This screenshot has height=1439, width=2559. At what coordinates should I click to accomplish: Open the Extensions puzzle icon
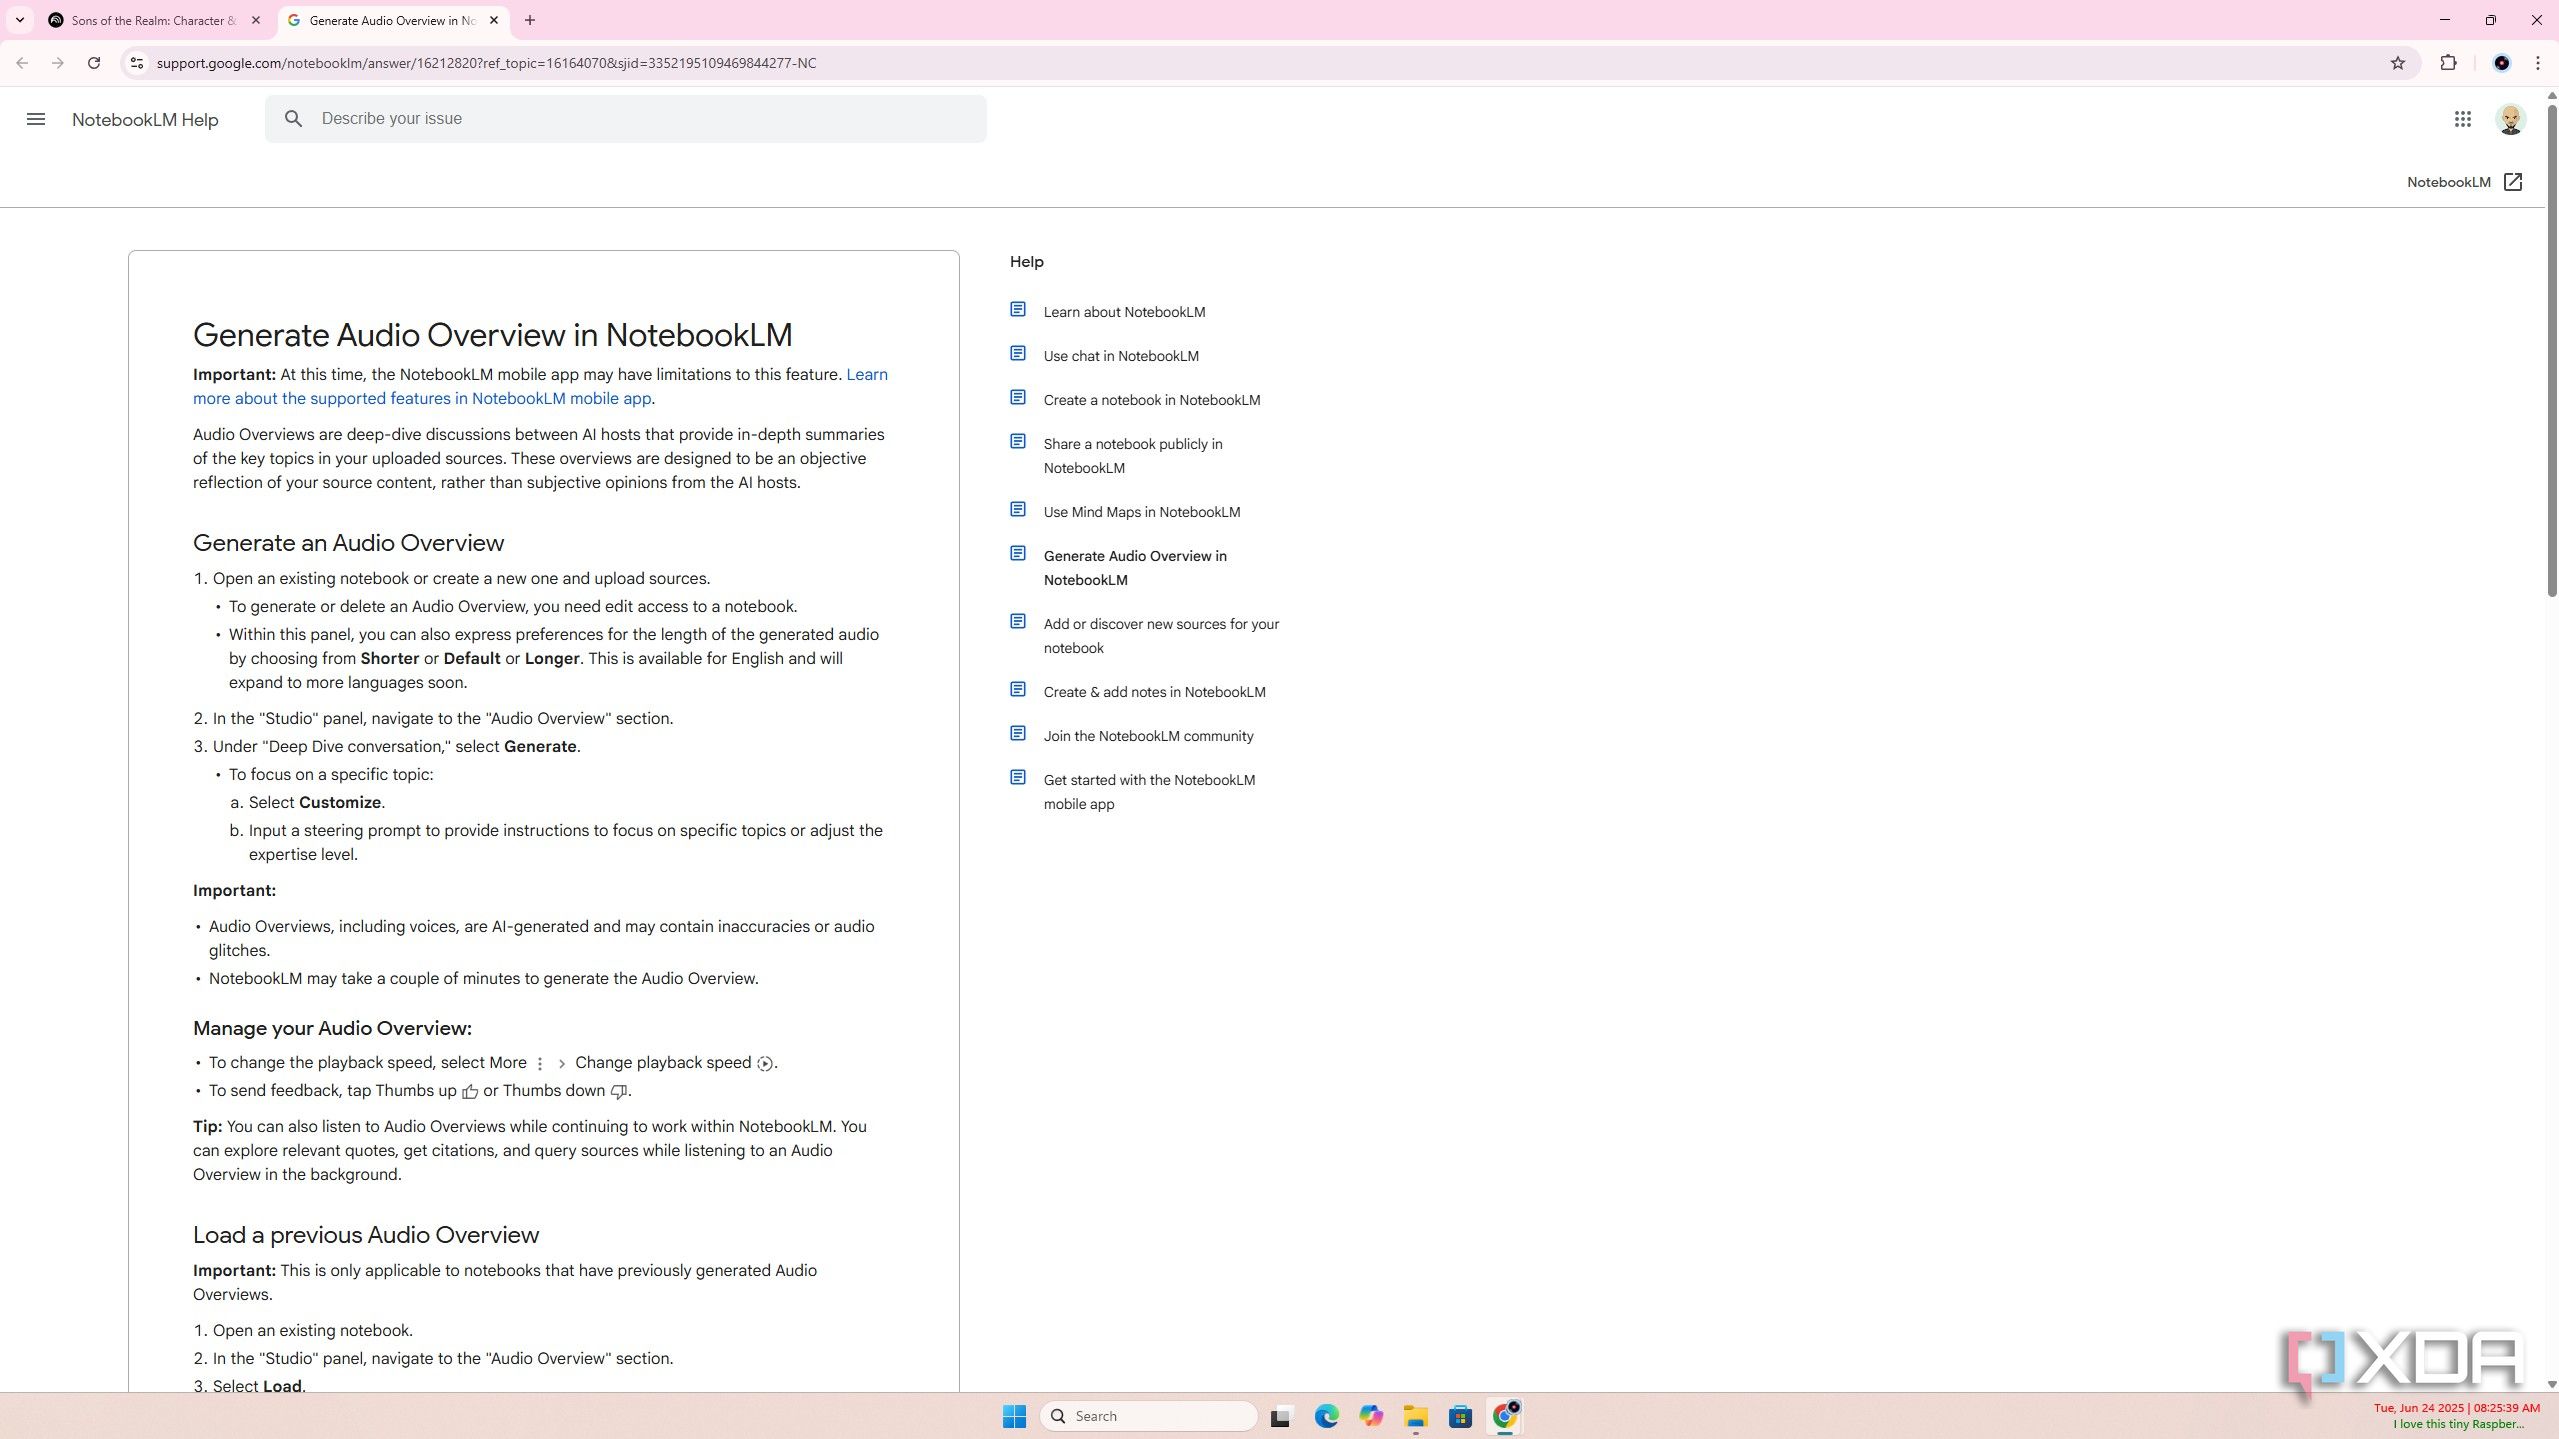[x=2448, y=63]
